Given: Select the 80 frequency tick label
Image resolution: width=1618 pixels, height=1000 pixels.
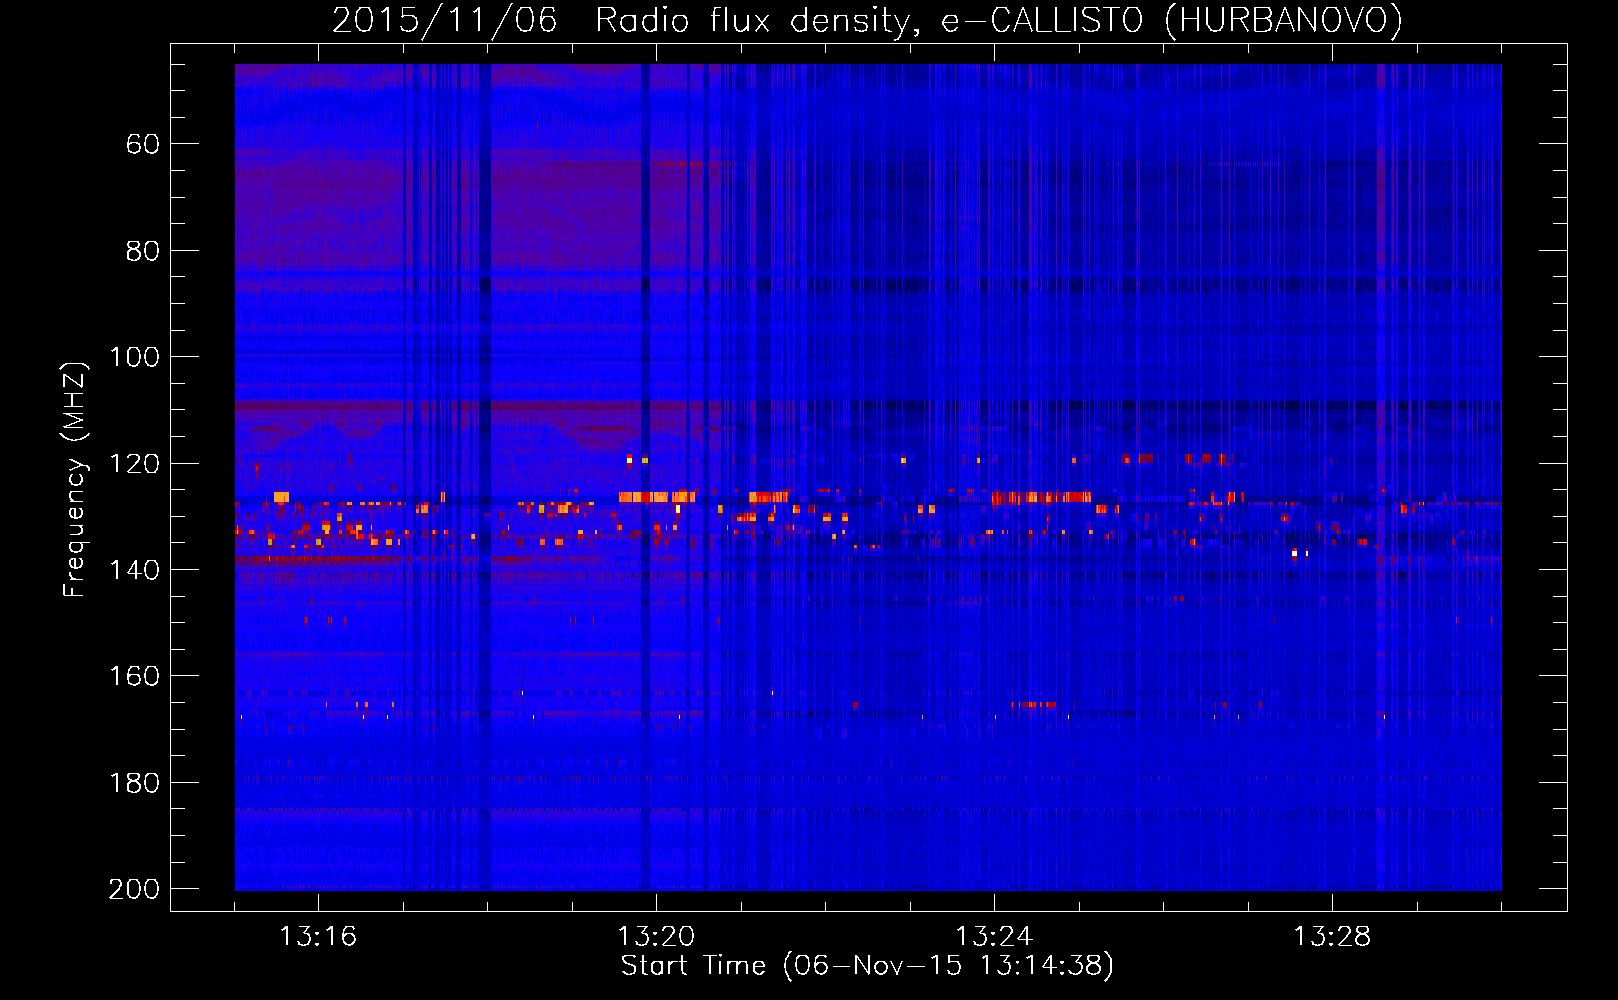Looking at the screenshot, I should pyautogui.click(x=143, y=251).
